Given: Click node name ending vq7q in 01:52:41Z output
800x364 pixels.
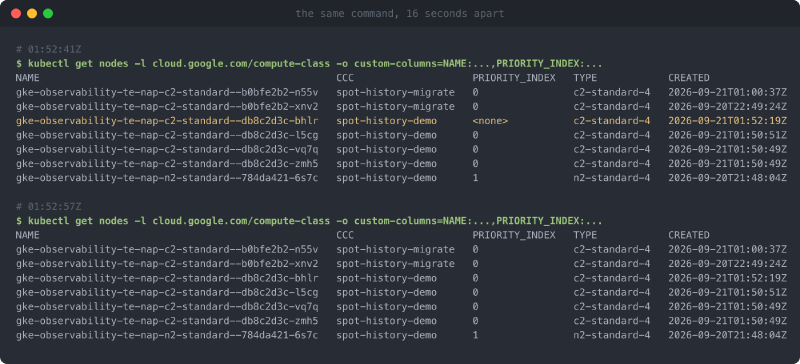Looking at the screenshot, I should tap(167, 150).
